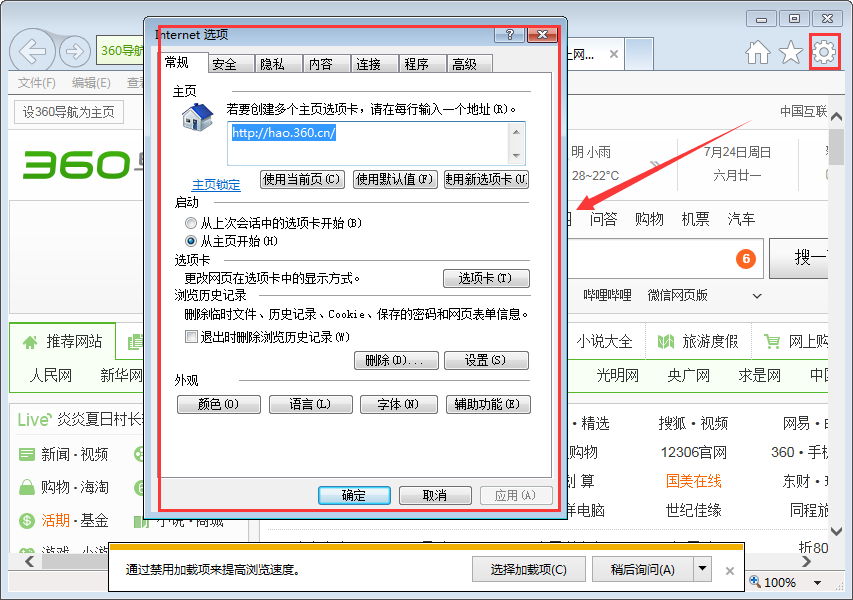Expand the 稍后询问 dropdown arrow
The width and height of the screenshot is (853, 600).
[702, 569]
